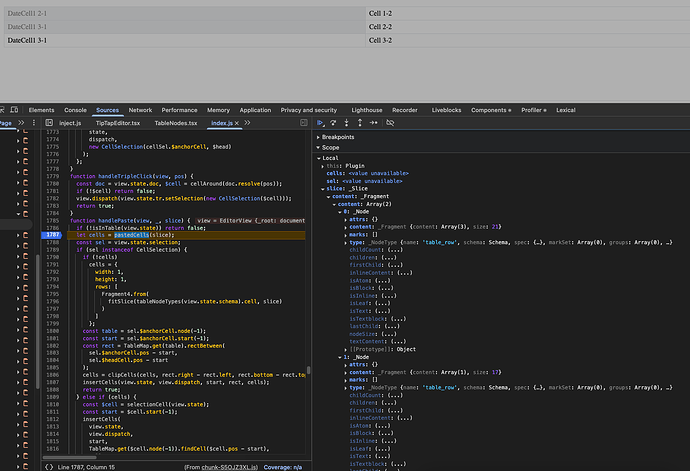Click the navigator tree vertical scrollbar
This screenshot has height=471, width=690.
[x=38, y=321]
